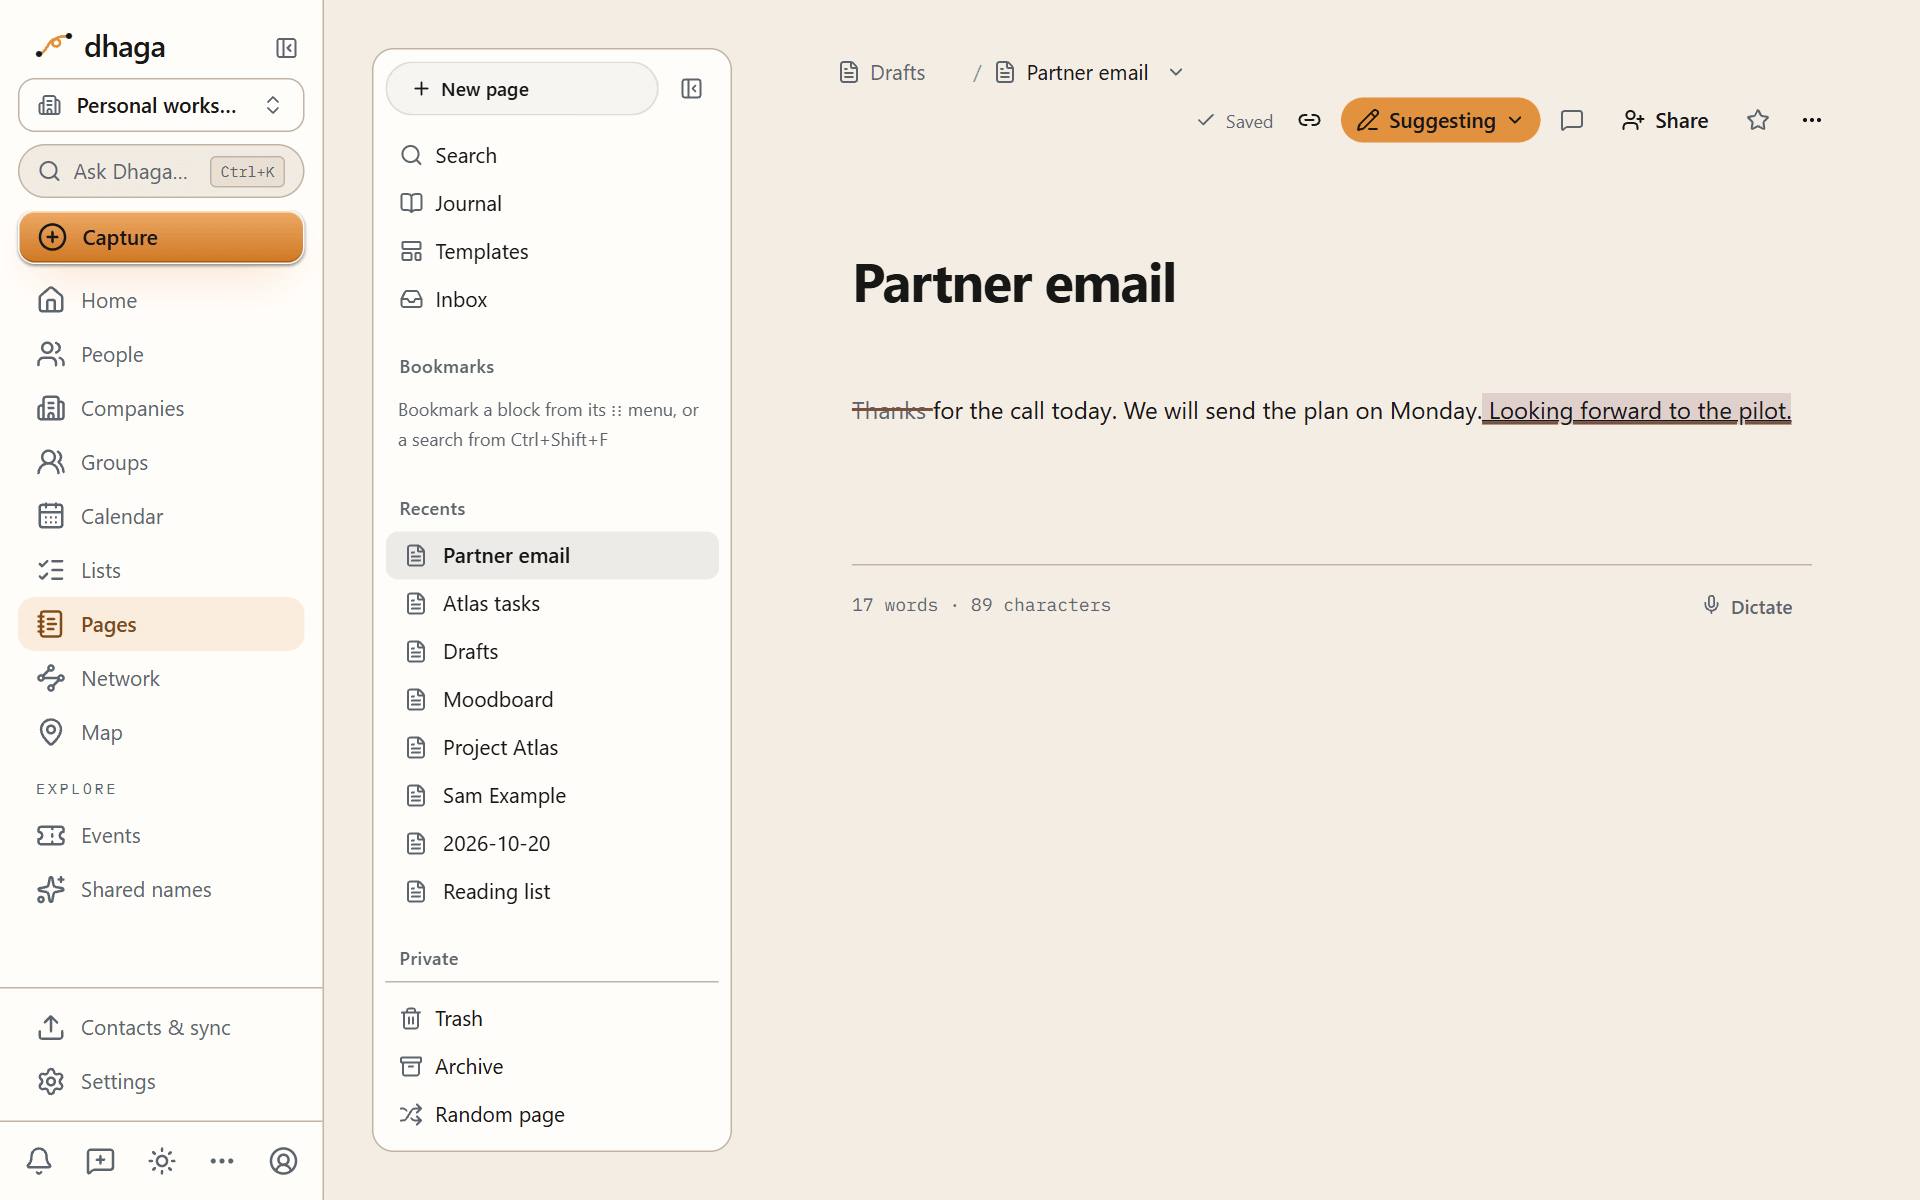Collapse the main sidebar via the icon beside the dhaga logo
1920x1200 pixels.
coord(286,48)
